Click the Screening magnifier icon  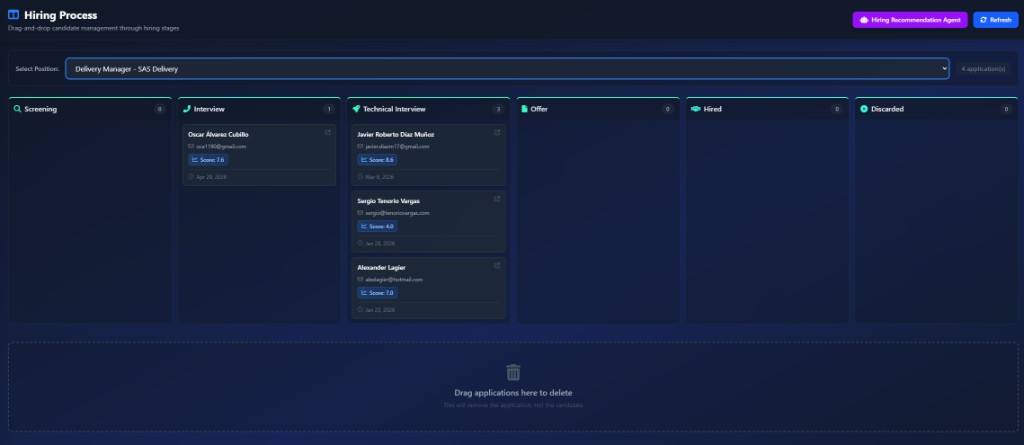click(18, 109)
